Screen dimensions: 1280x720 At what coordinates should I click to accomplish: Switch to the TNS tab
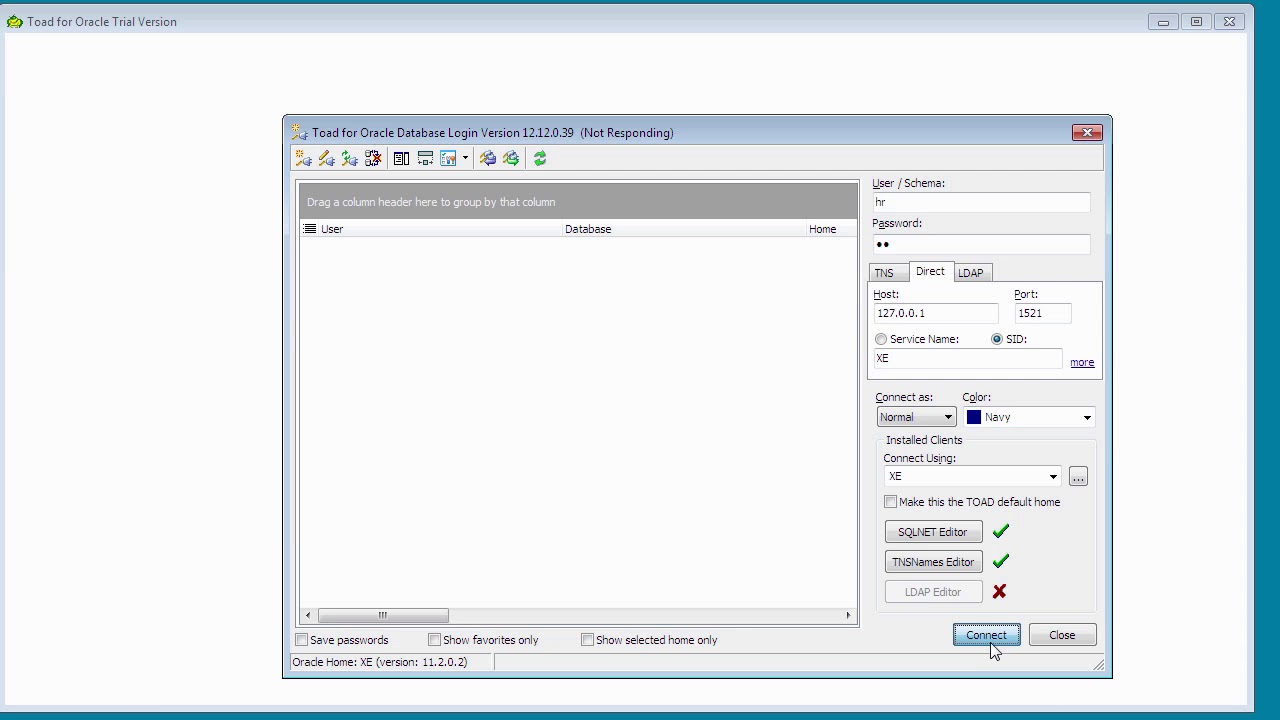point(884,273)
